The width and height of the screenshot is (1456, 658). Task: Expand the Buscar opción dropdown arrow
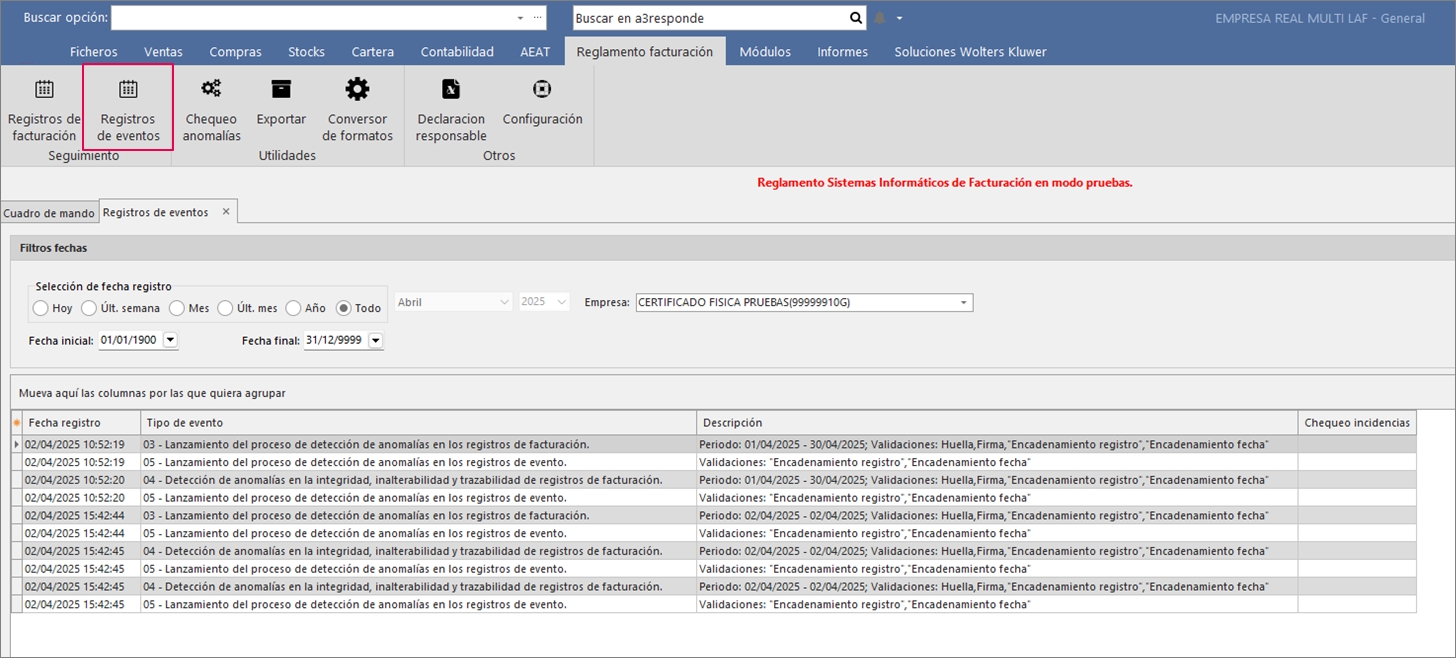520,18
